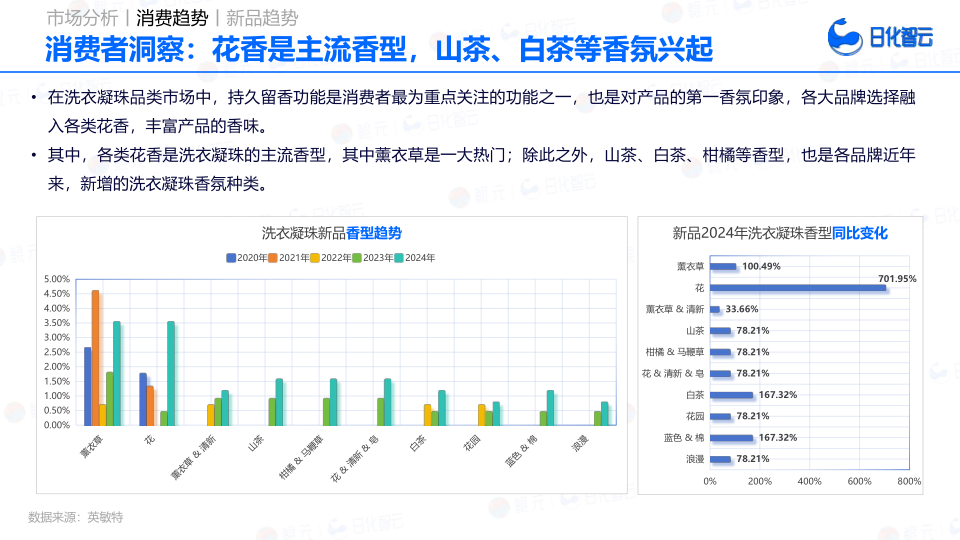Screen dimensions: 960x540
Task: Click the 800% x-axis label
Action: (909, 482)
